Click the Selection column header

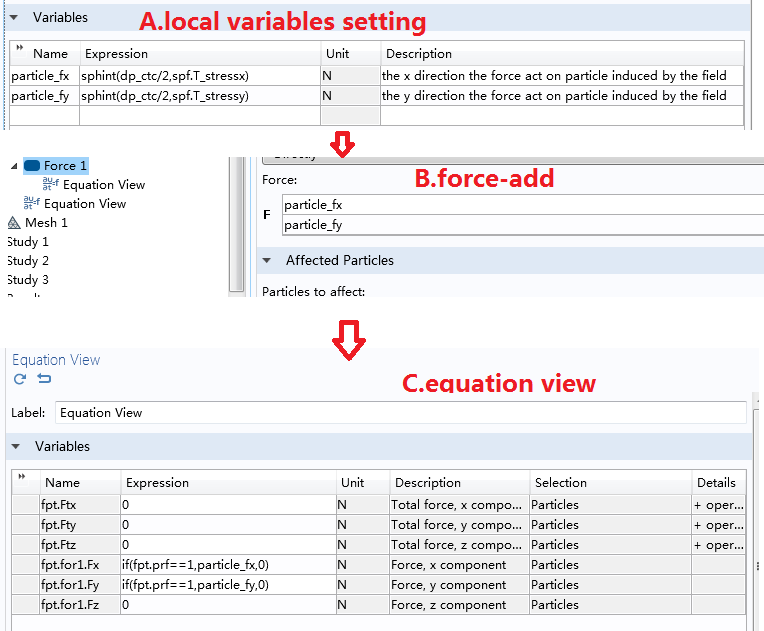tap(560, 483)
